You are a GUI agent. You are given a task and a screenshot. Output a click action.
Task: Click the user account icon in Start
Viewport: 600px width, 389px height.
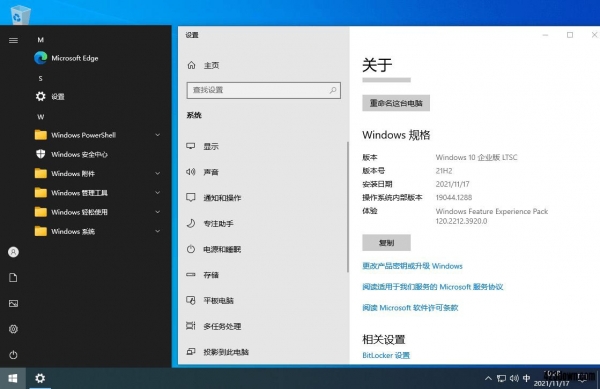click(13, 252)
